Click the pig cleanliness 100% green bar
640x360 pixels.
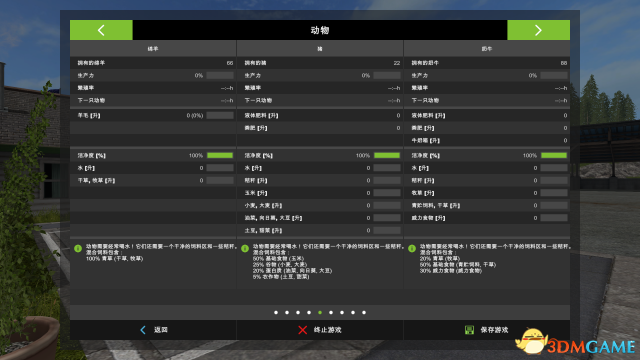tap(387, 156)
